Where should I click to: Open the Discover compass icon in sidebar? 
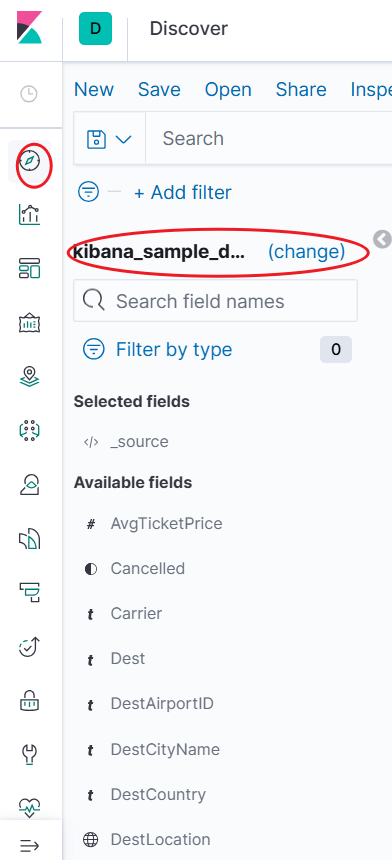coord(30,161)
